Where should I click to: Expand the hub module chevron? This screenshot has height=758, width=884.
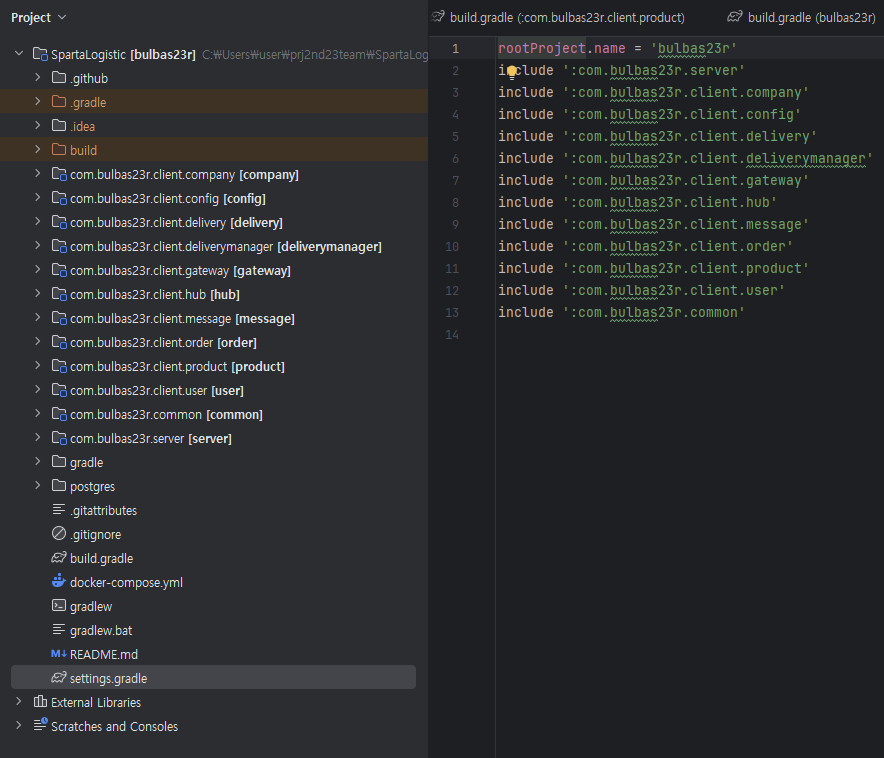point(38,293)
